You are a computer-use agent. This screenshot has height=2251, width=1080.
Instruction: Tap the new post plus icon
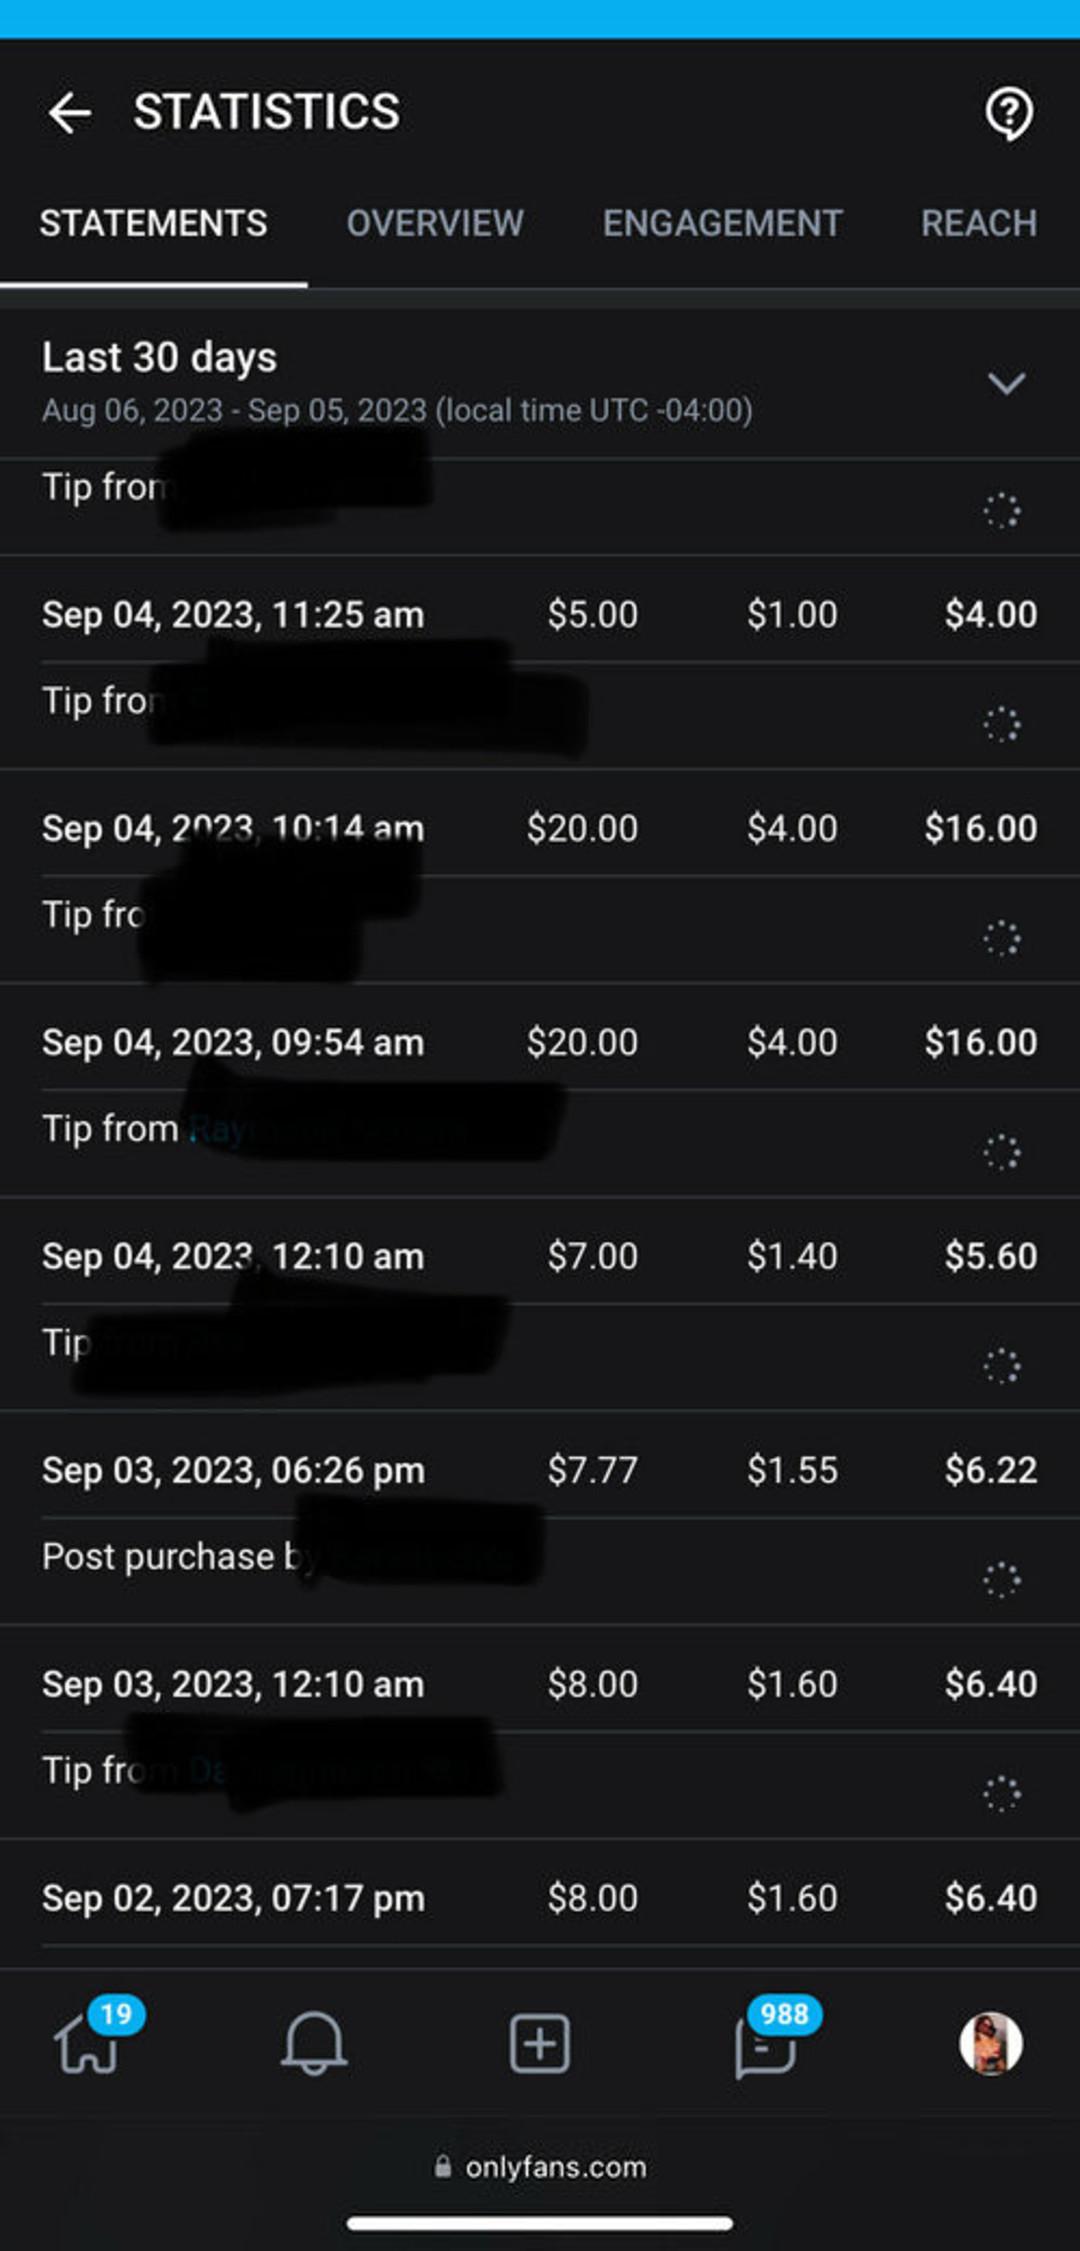click(540, 2043)
